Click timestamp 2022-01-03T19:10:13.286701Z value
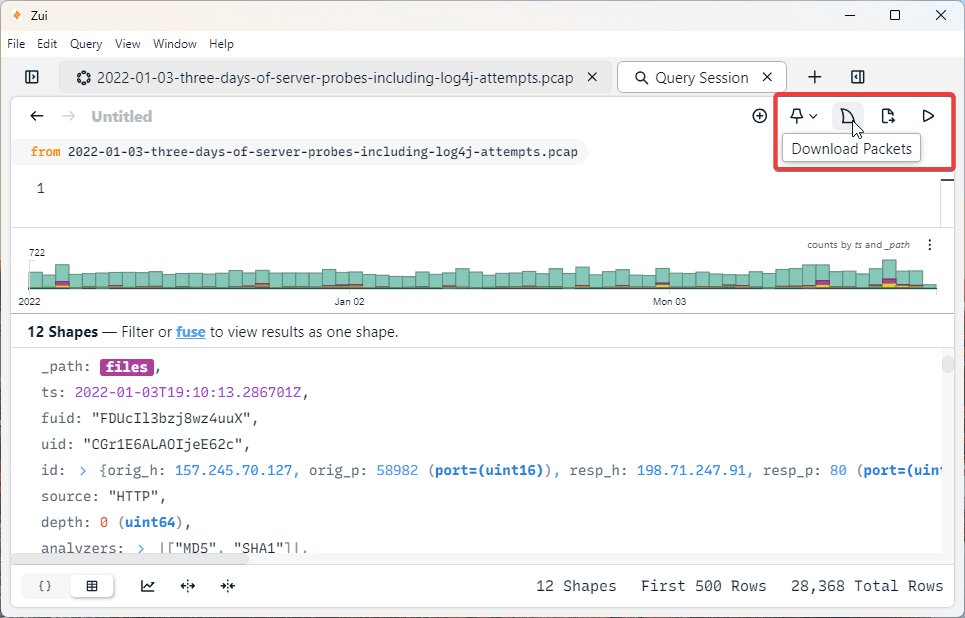The width and height of the screenshot is (965, 618). [188, 393]
